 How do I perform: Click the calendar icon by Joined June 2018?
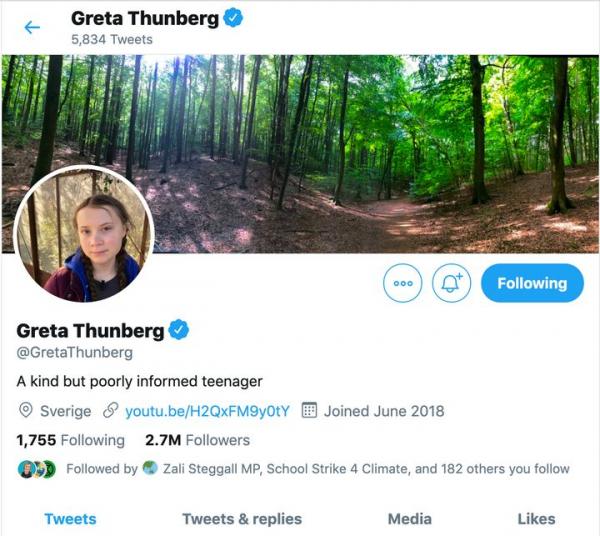[x=309, y=410]
